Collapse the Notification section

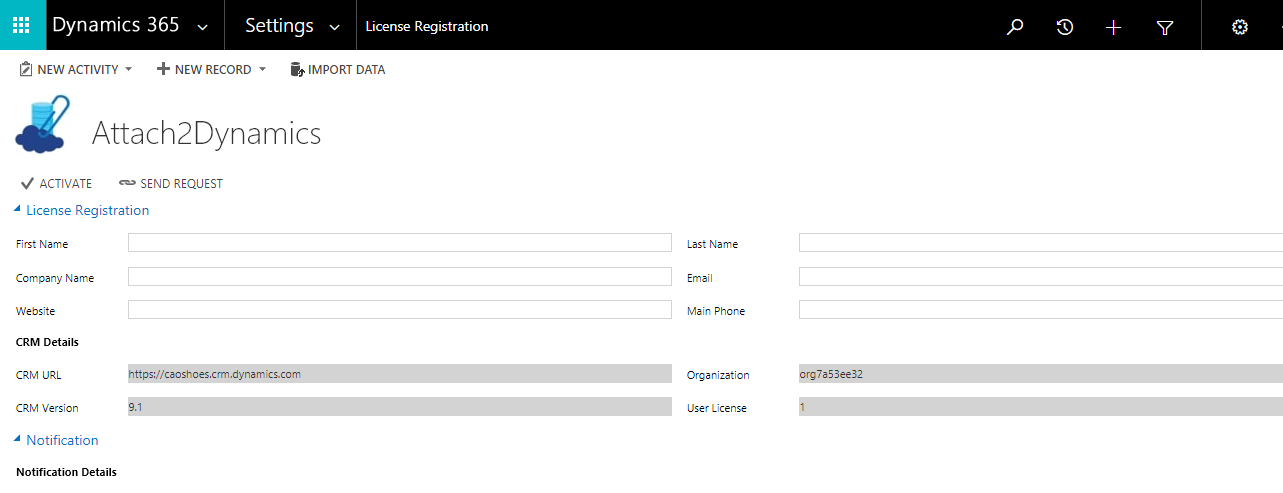[17, 440]
